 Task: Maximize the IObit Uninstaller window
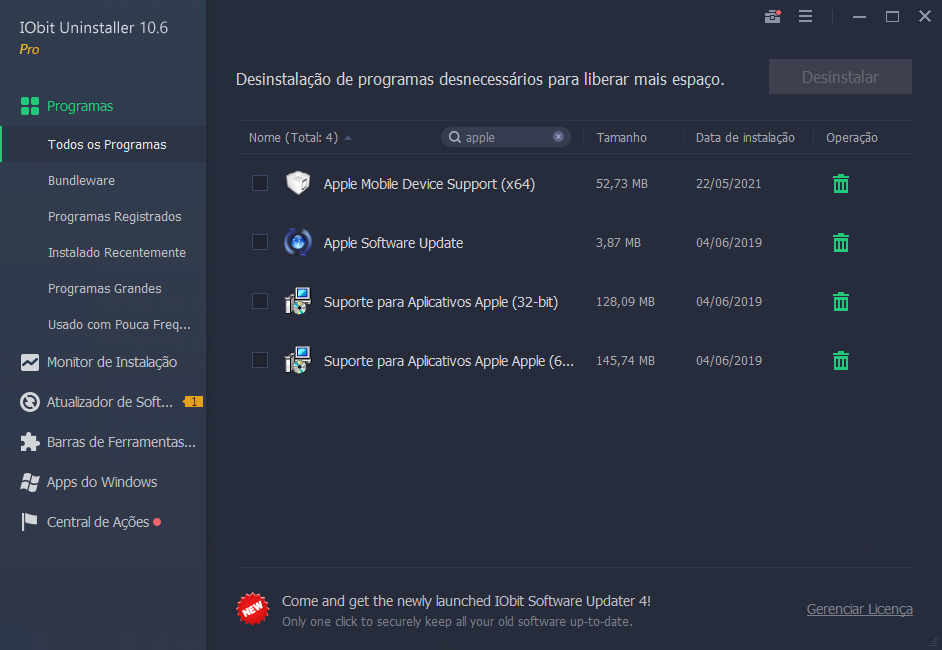coord(893,16)
